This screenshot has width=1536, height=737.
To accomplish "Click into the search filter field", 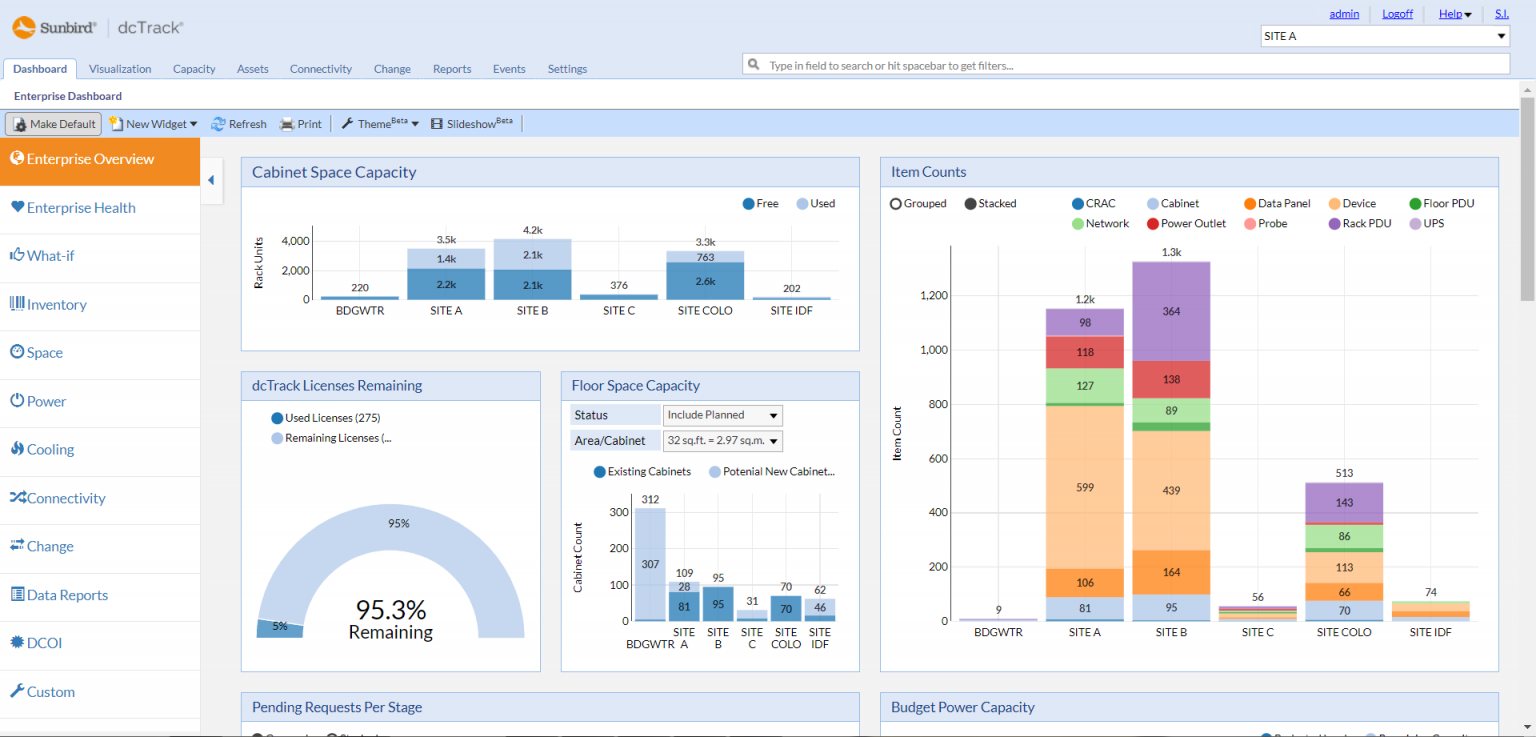I will pos(1126,65).
